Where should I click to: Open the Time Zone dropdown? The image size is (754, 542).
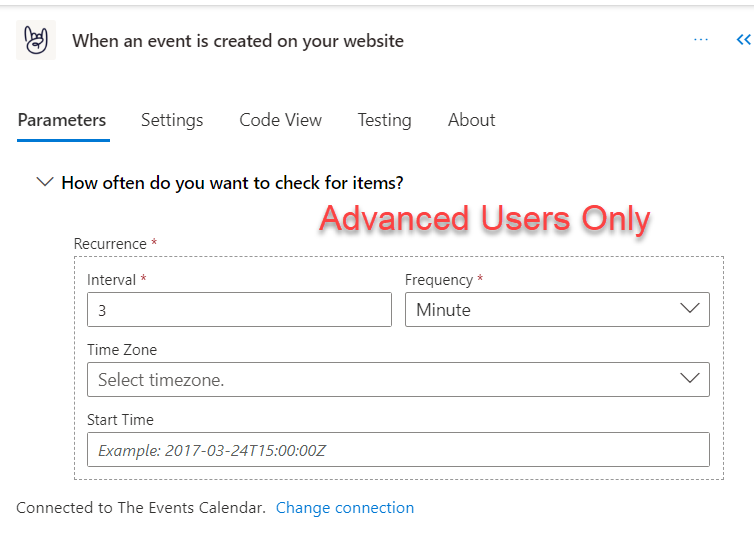[x=398, y=379]
